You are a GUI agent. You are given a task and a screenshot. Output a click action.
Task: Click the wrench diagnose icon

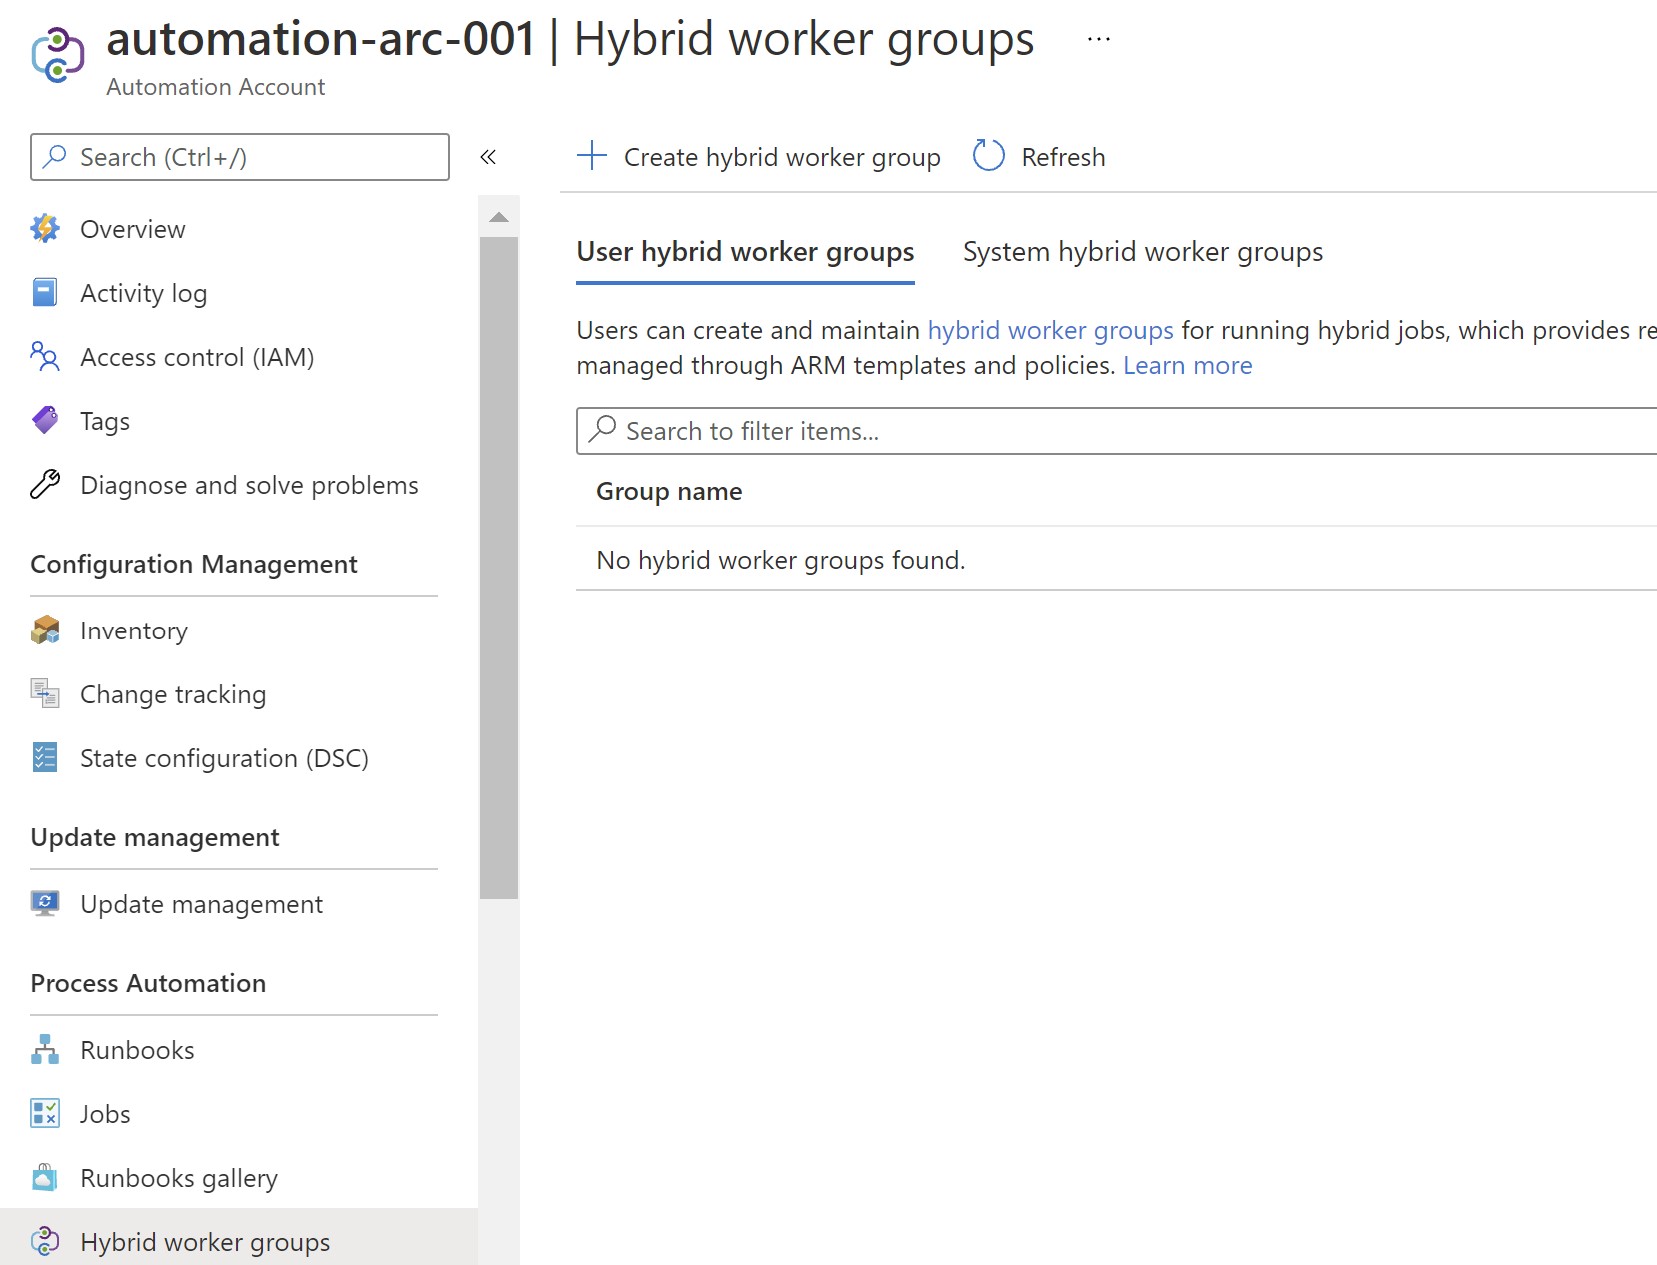coord(45,485)
